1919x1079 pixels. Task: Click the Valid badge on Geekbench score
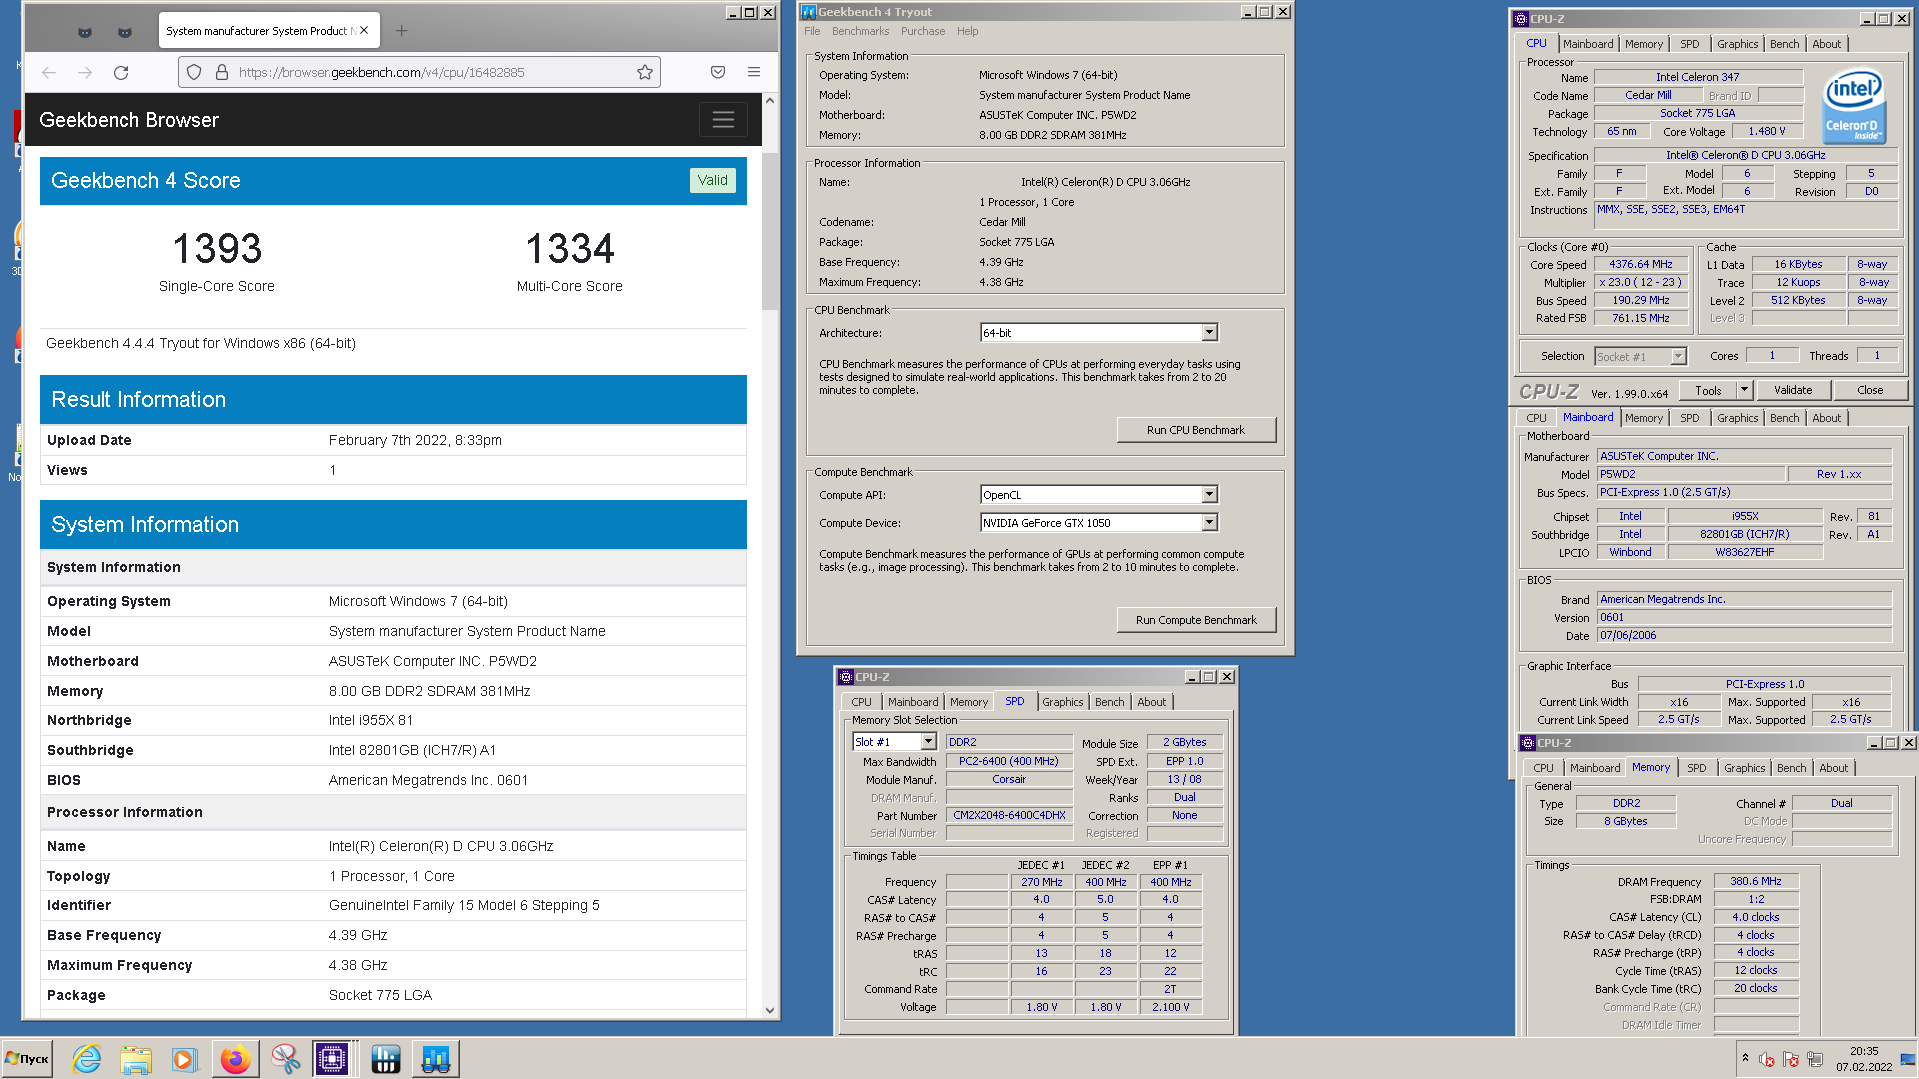(x=712, y=180)
